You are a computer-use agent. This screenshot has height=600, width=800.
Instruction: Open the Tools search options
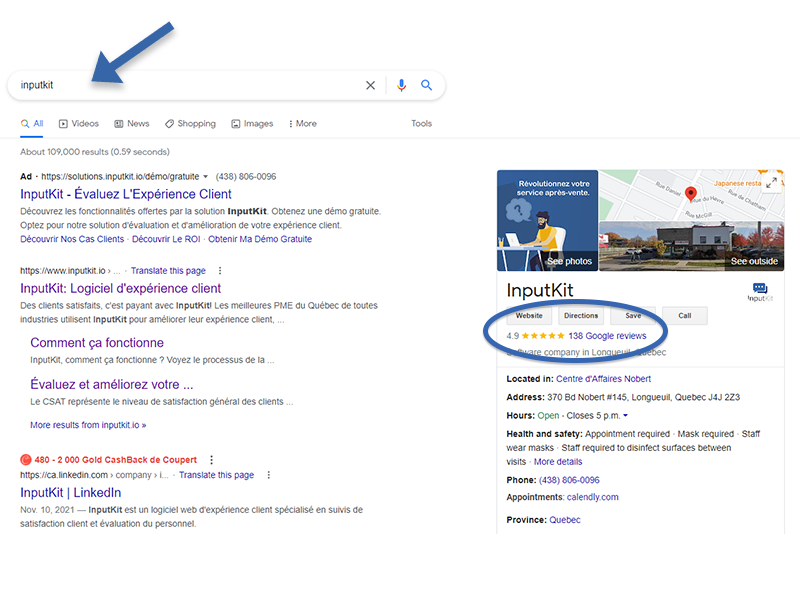click(x=421, y=124)
